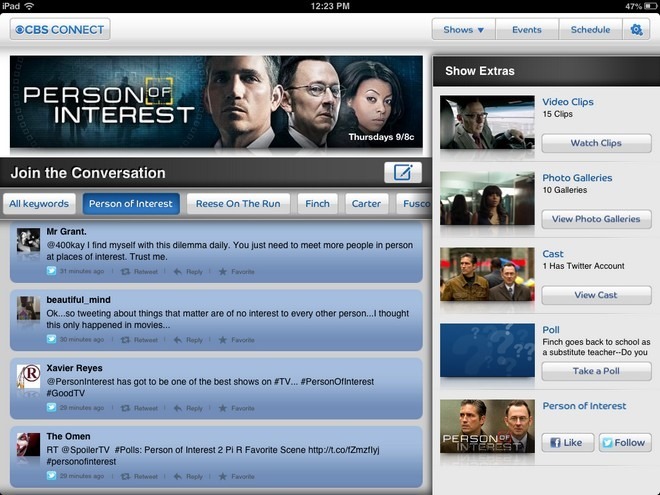
Task: Tap the CBS Connect logo button
Action: [60, 29]
